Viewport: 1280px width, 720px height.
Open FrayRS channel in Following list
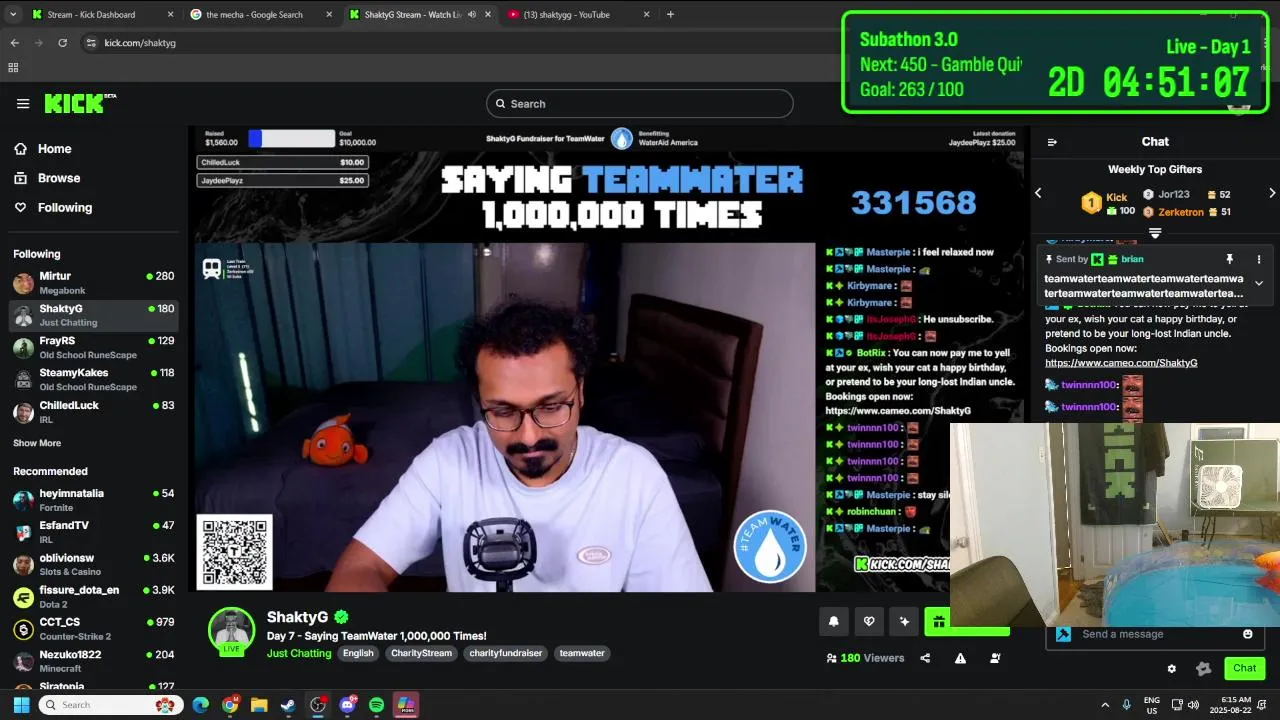click(x=94, y=348)
